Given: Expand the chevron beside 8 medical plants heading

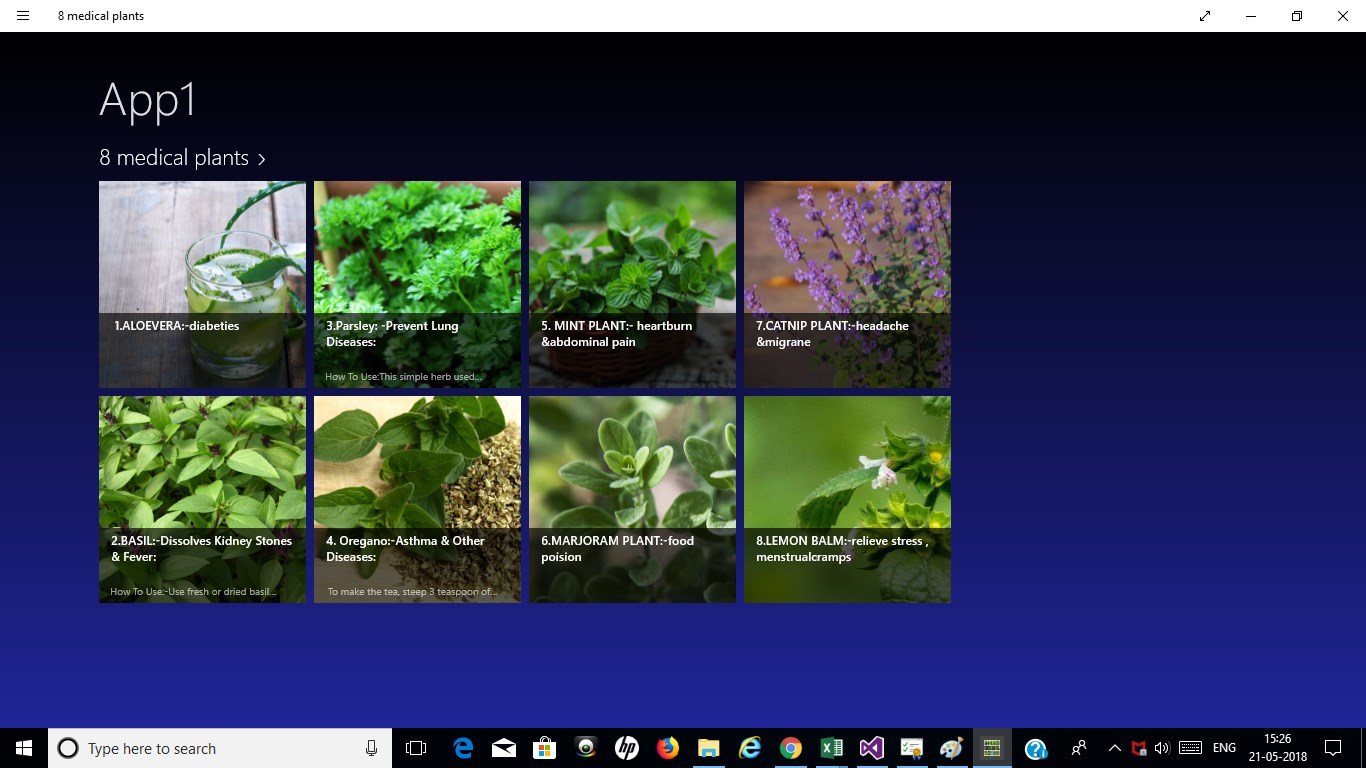Looking at the screenshot, I should point(262,158).
